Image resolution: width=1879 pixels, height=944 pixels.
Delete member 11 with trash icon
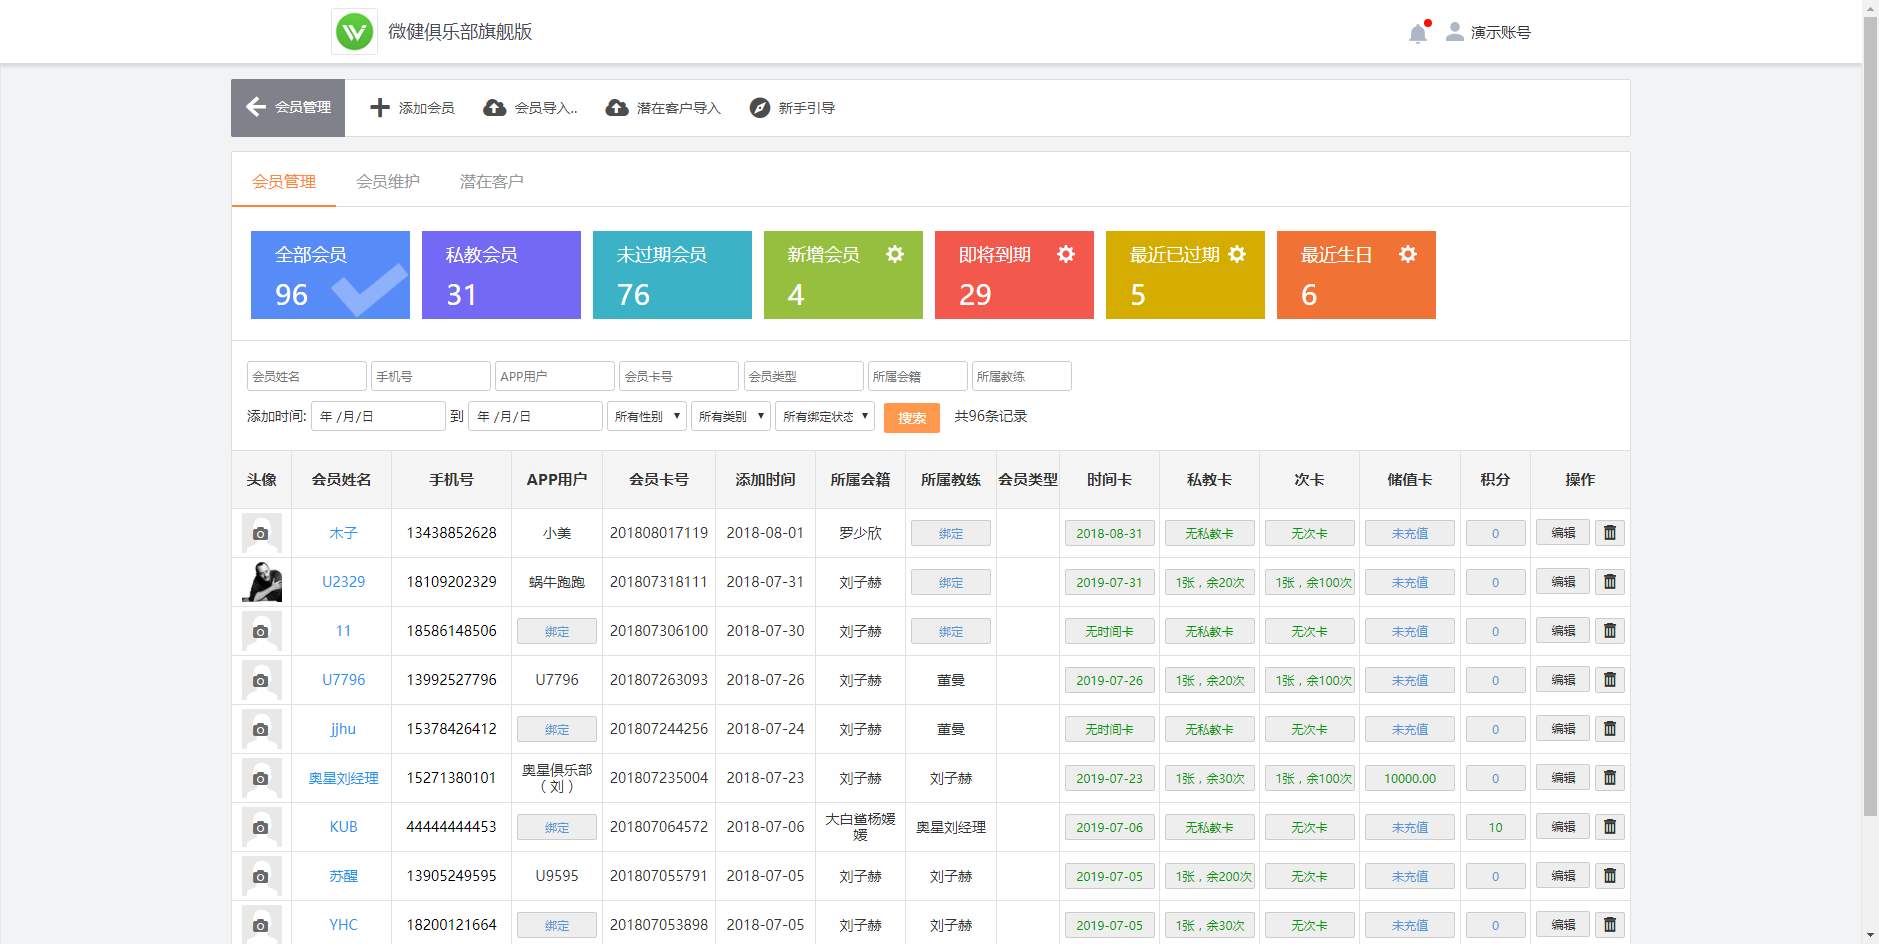point(1610,631)
